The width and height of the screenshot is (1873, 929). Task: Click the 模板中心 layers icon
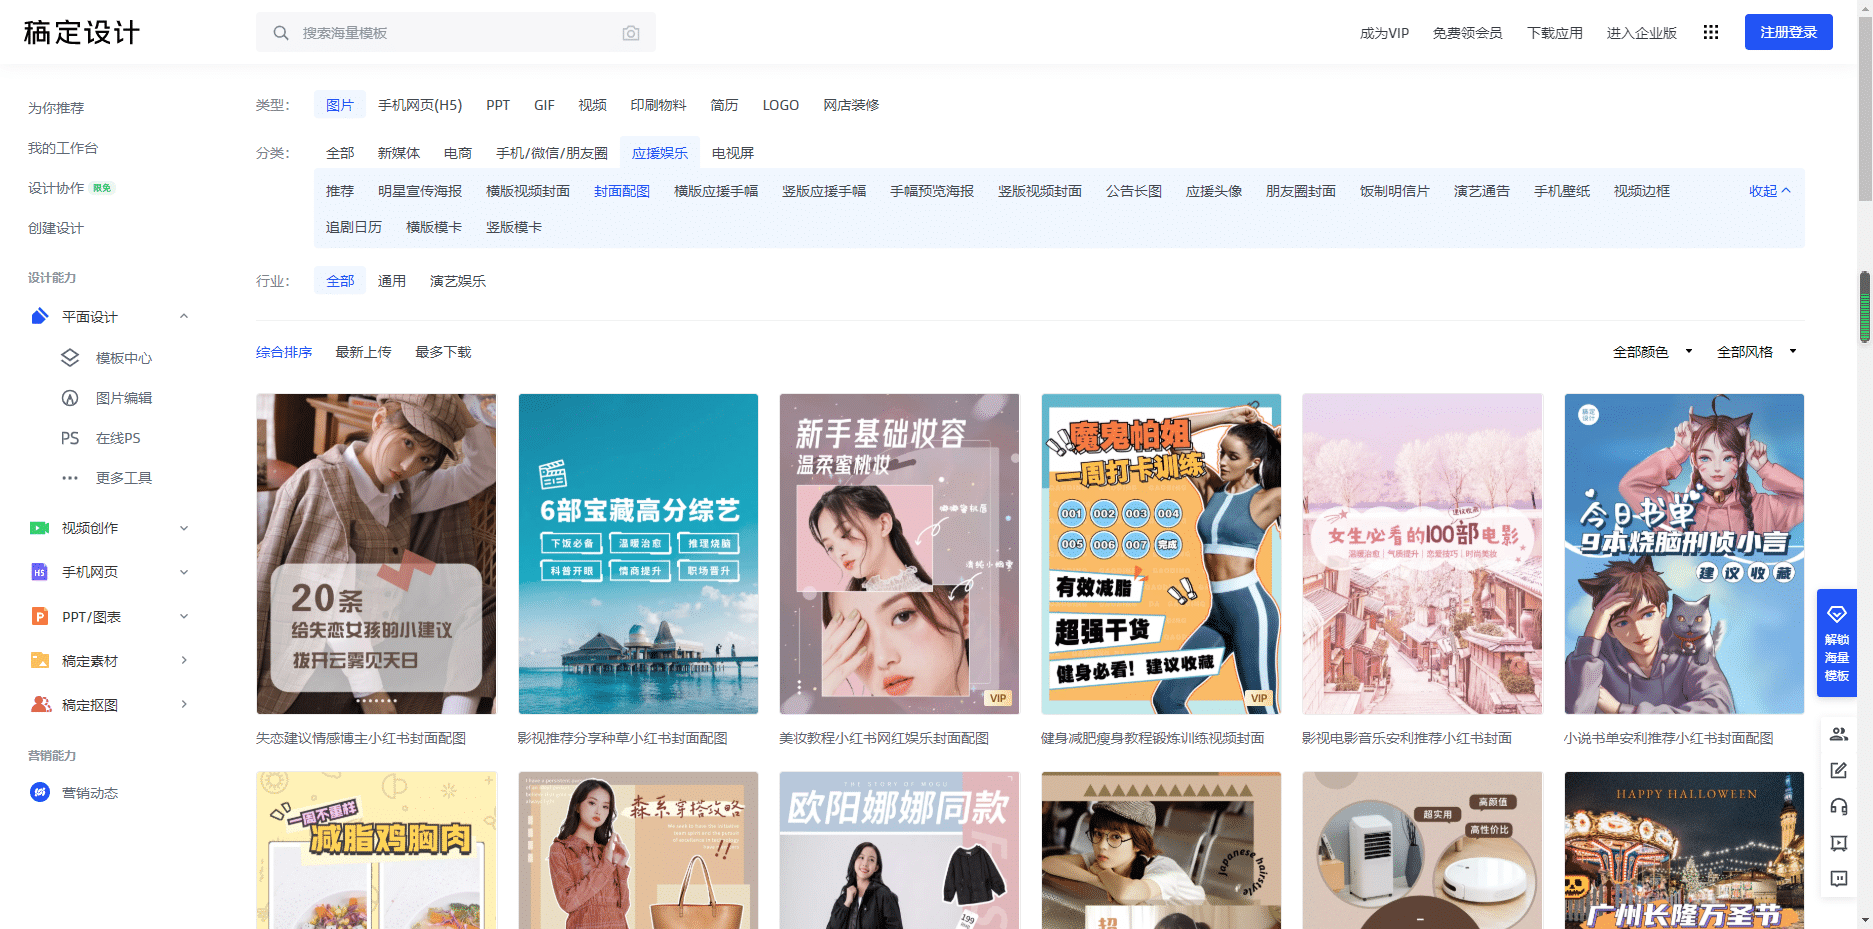(70, 358)
